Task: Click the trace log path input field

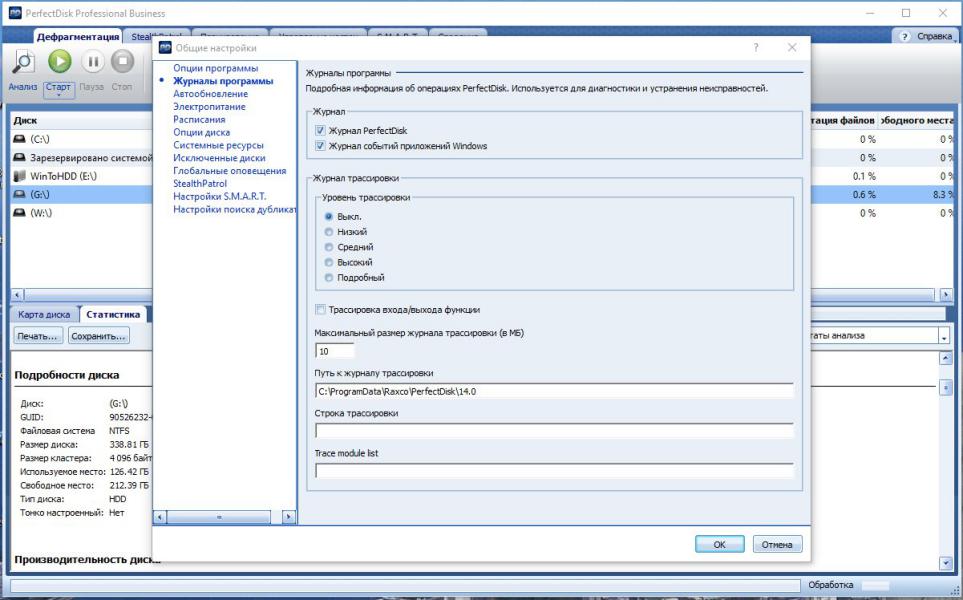Action: tap(554, 391)
